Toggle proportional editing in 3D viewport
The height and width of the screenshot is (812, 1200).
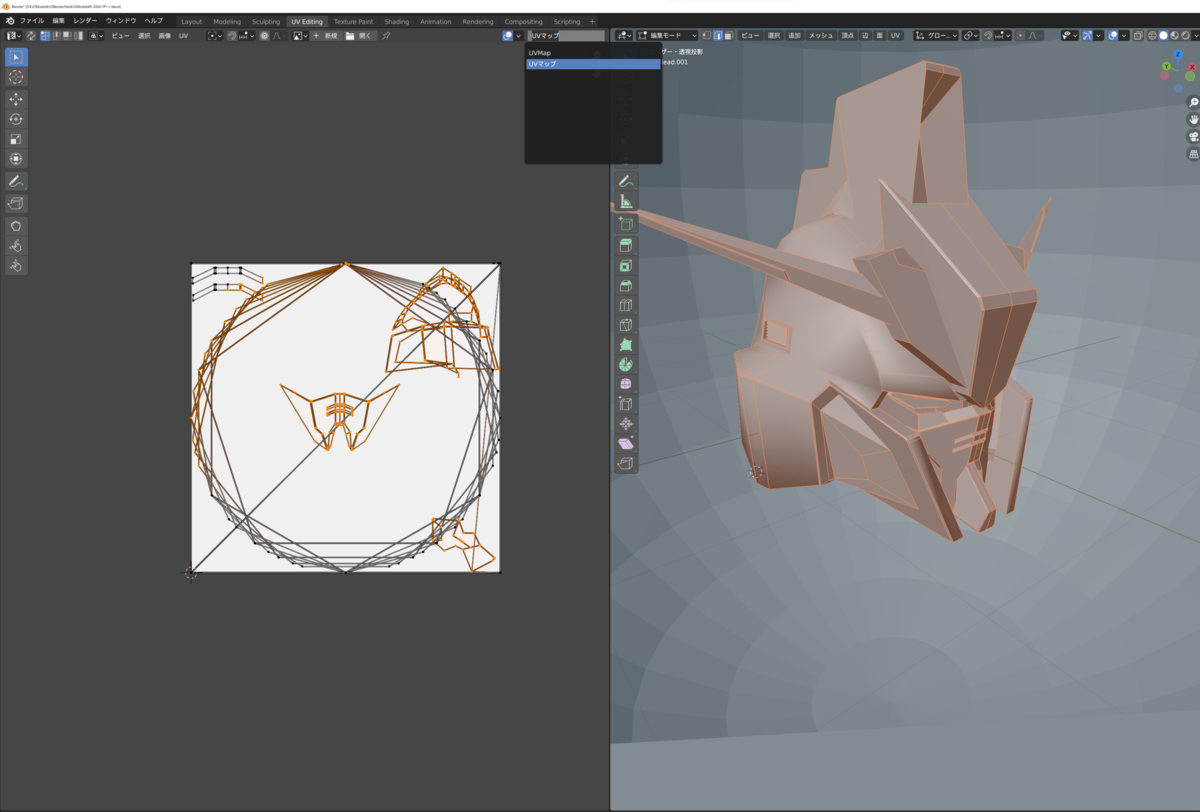click(1020, 36)
